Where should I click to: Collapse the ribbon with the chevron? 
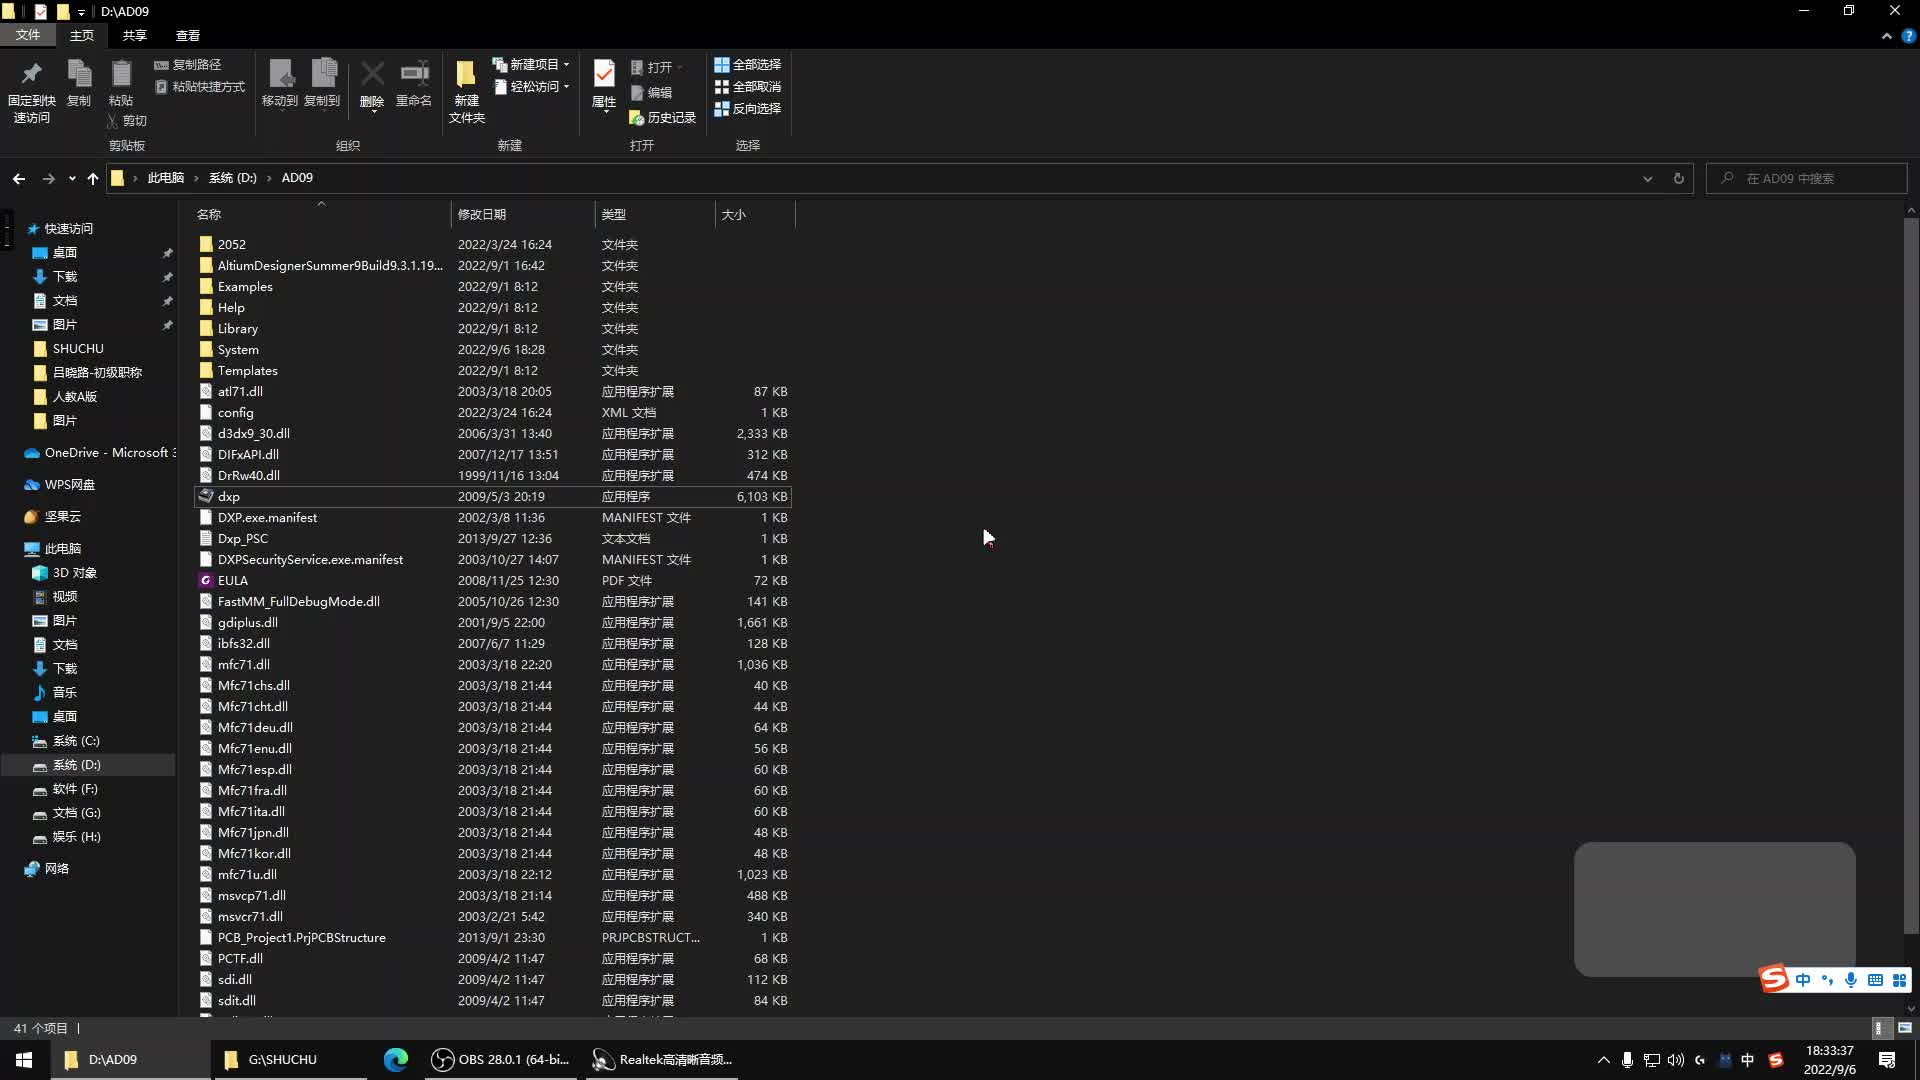(x=1886, y=36)
